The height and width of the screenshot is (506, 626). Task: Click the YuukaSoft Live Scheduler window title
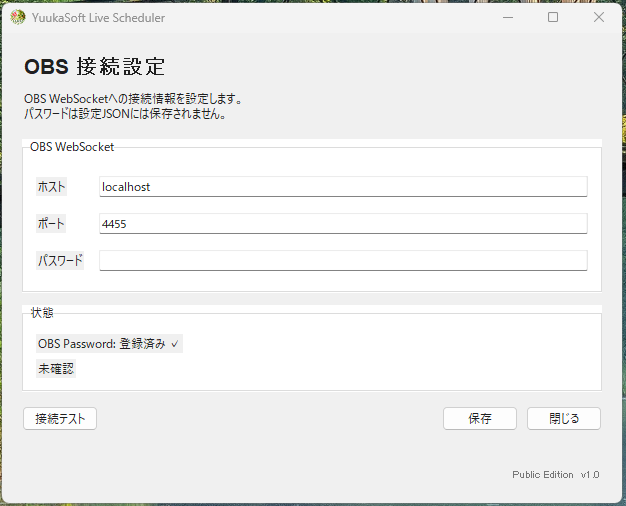tap(98, 18)
